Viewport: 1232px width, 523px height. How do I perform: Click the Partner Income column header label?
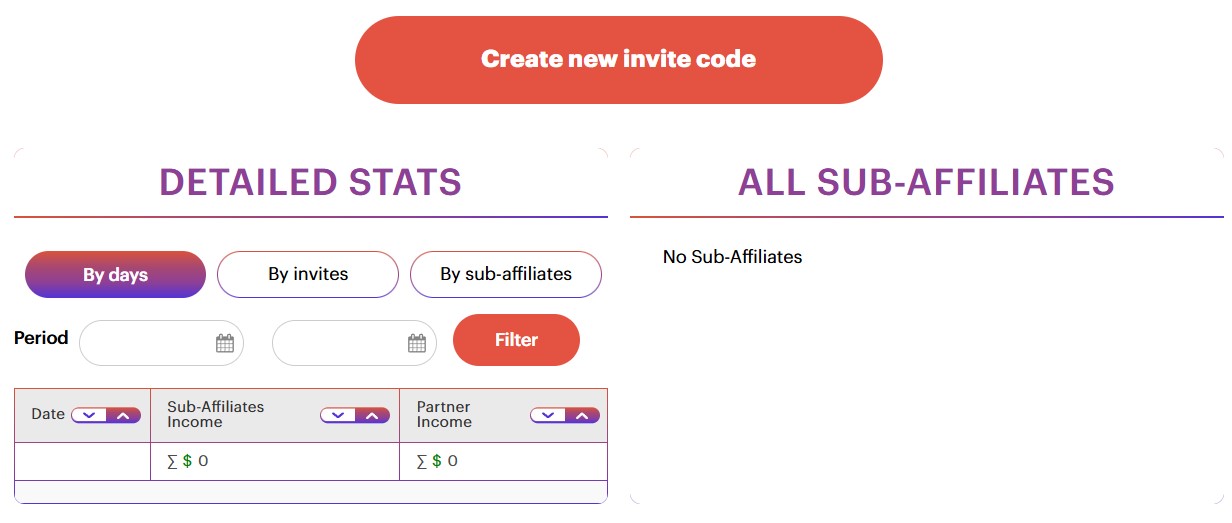pyautogui.click(x=444, y=414)
